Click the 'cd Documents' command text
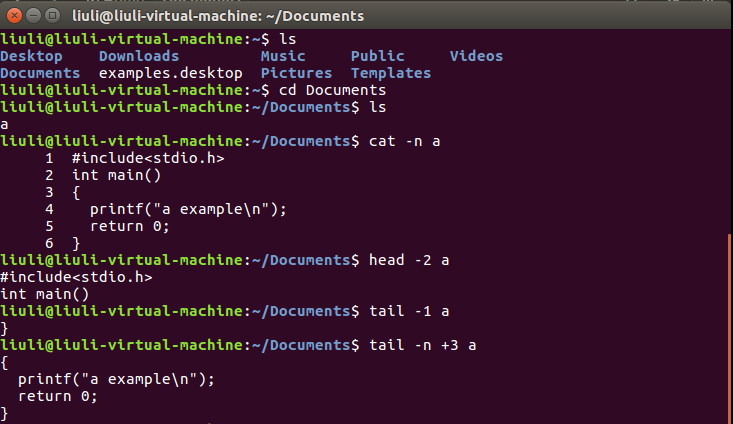The height and width of the screenshot is (424, 733). click(x=332, y=90)
